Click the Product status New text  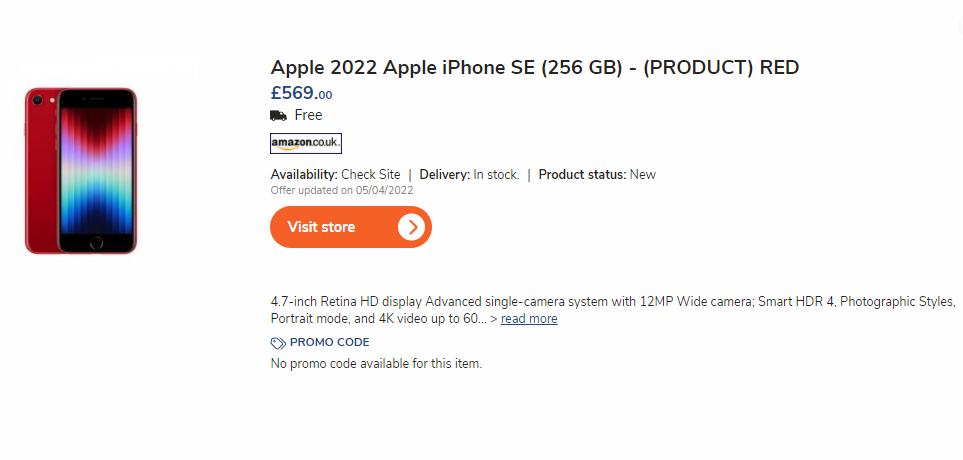(x=597, y=174)
